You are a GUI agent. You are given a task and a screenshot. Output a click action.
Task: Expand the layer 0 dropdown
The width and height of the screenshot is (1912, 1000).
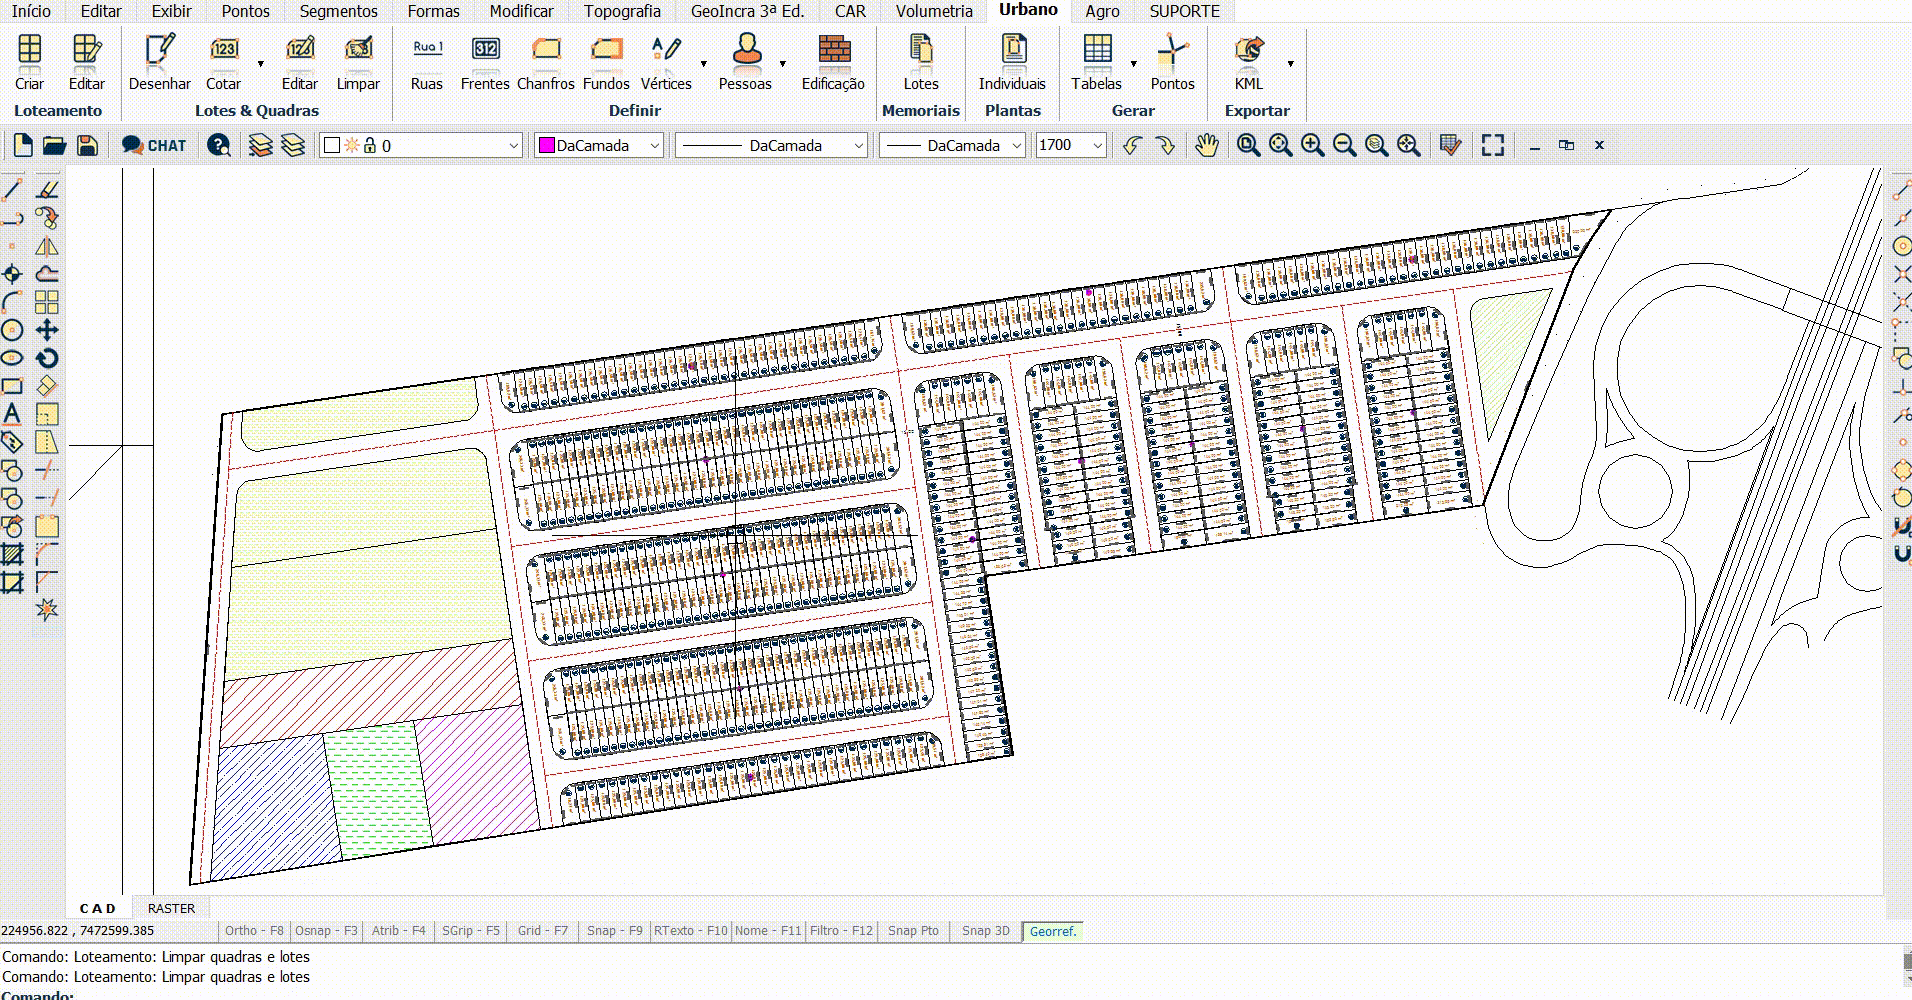(x=513, y=146)
